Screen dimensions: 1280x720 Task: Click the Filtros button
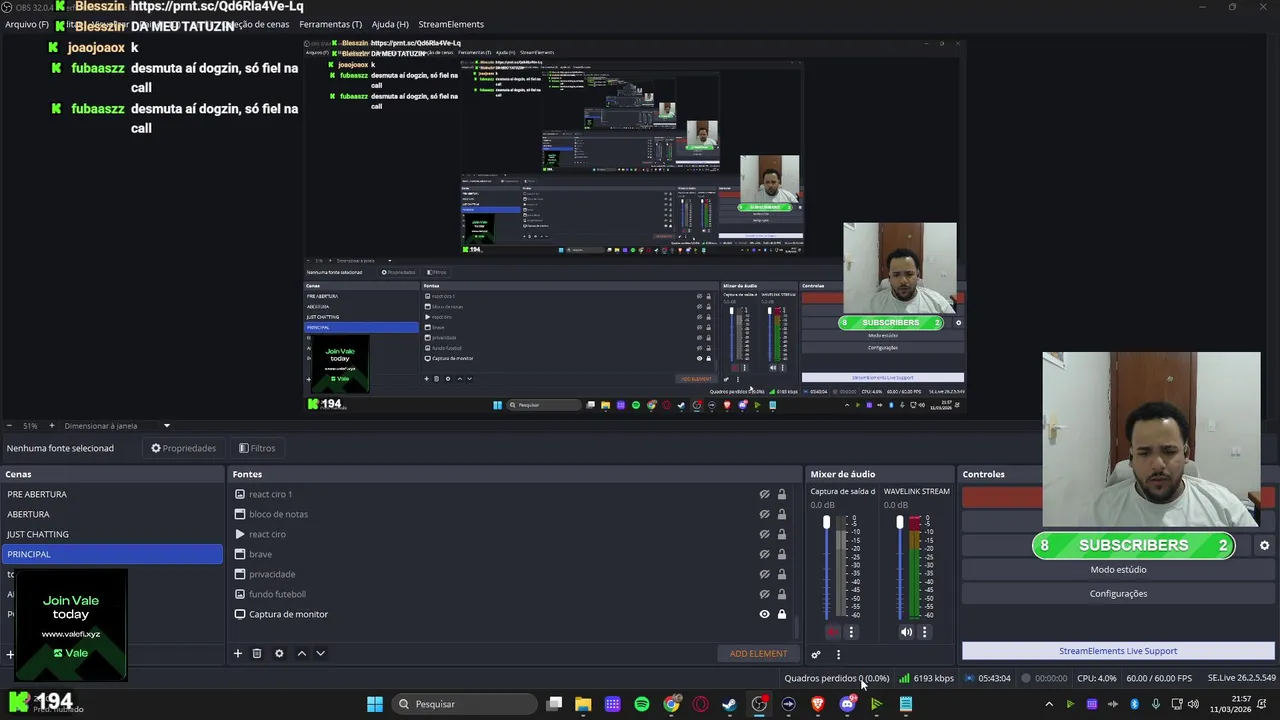(x=257, y=448)
